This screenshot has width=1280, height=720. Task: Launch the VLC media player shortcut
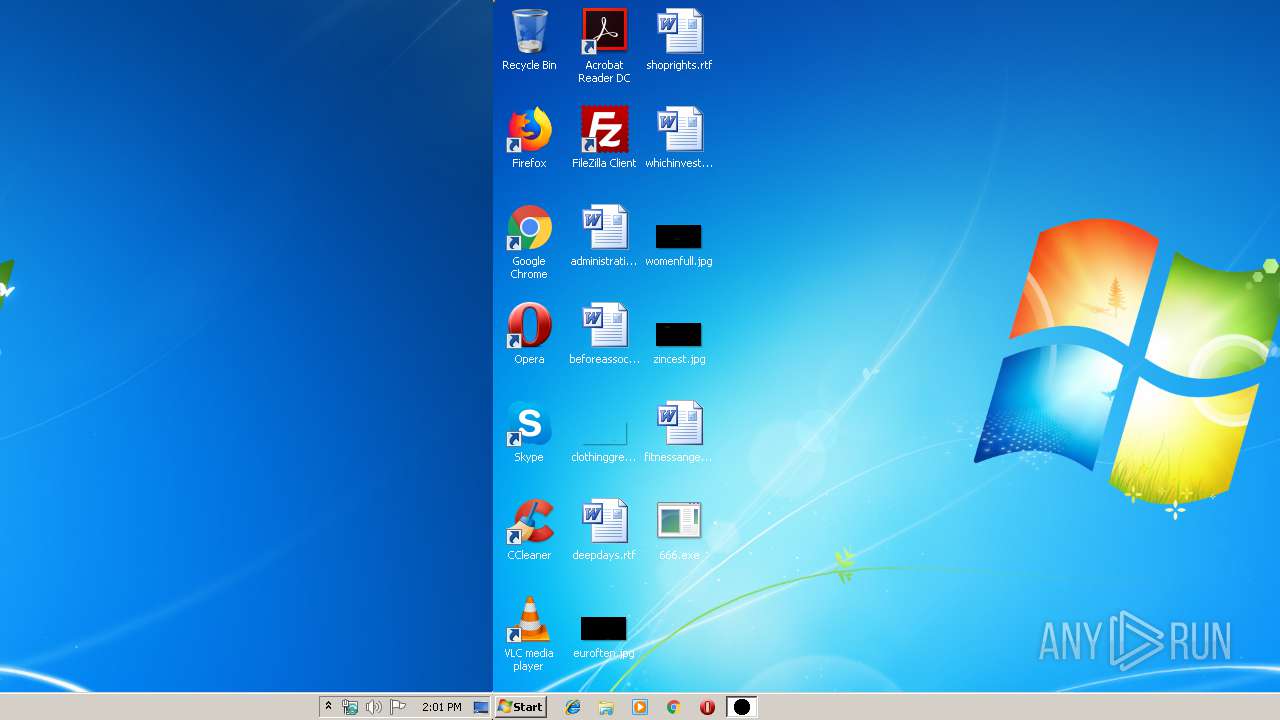coord(529,634)
